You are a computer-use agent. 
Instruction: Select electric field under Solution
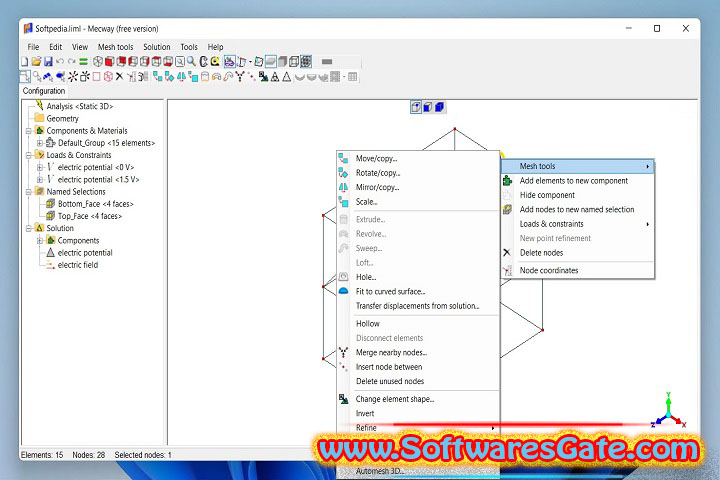(78, 265)
